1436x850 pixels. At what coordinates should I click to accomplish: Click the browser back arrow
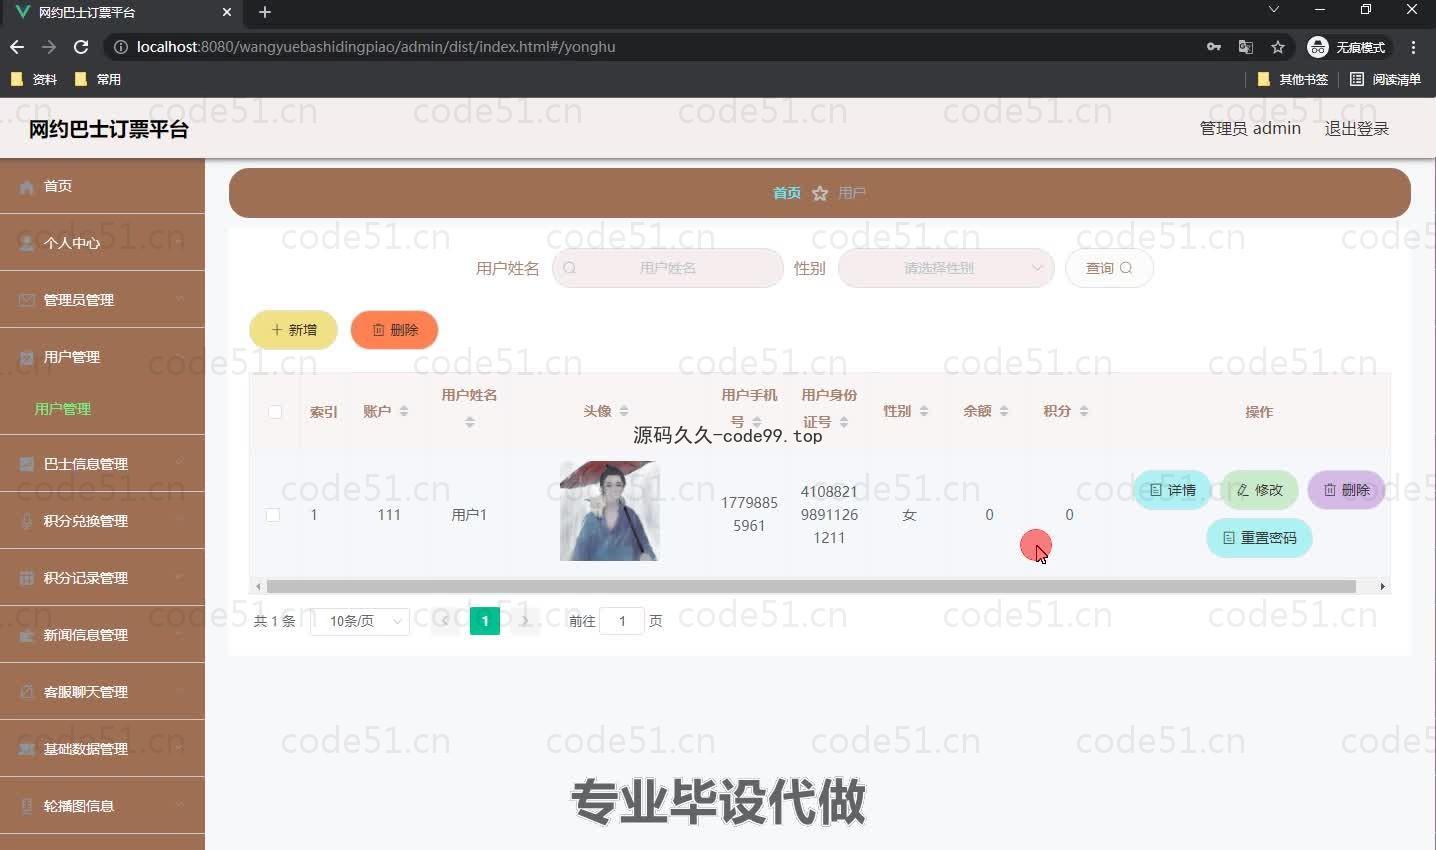(x=17, y=47)
